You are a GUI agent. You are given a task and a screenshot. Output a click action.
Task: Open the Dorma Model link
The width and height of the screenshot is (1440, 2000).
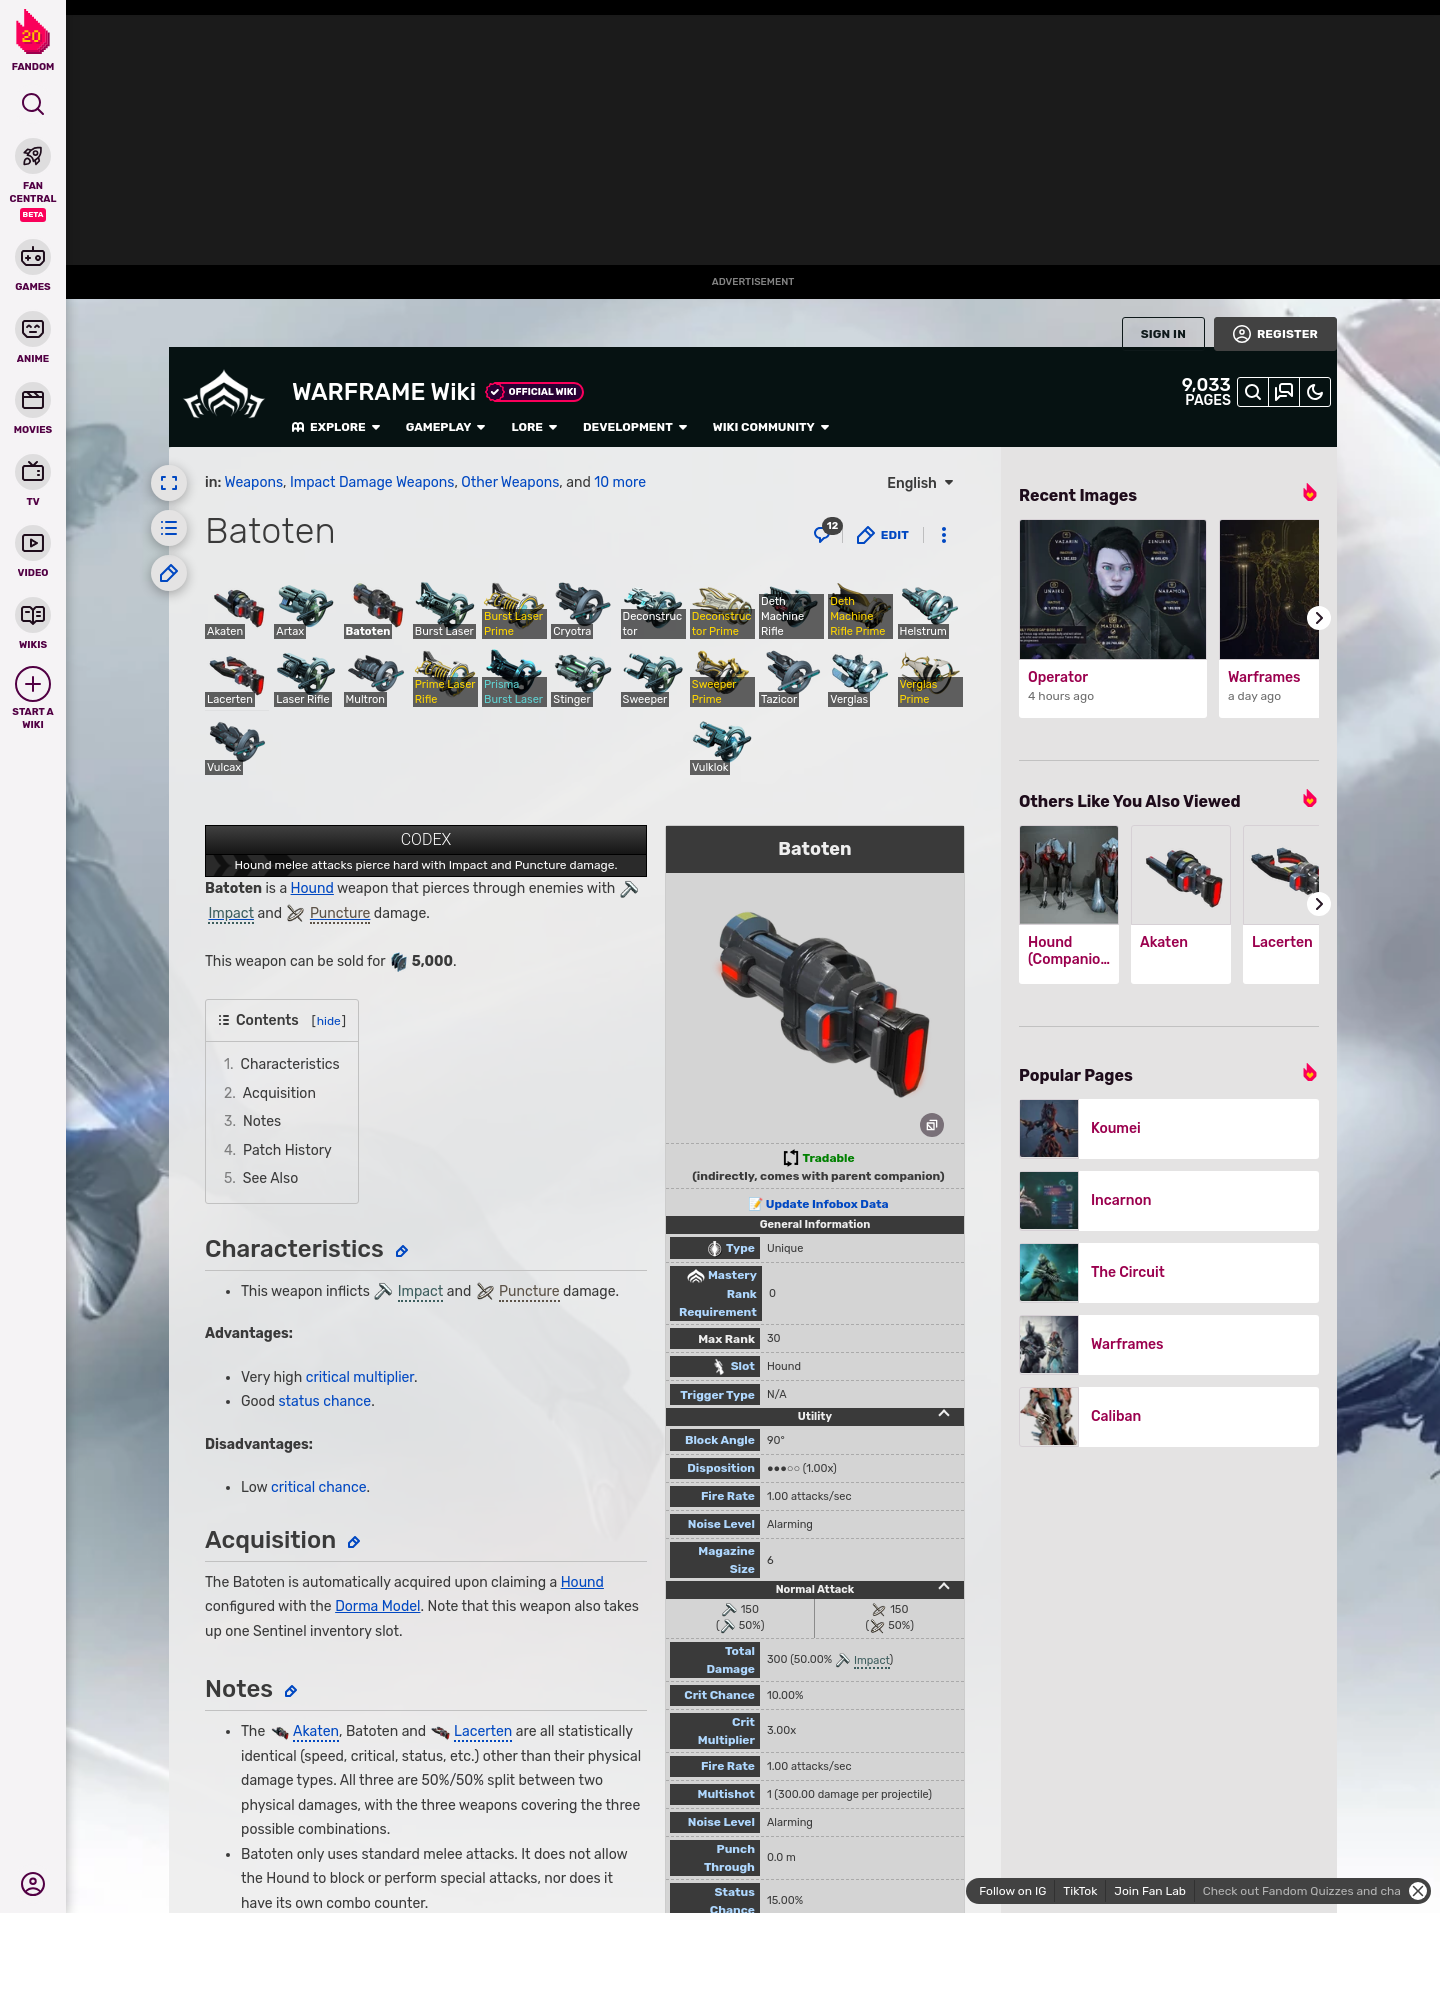coord(378,1606)
